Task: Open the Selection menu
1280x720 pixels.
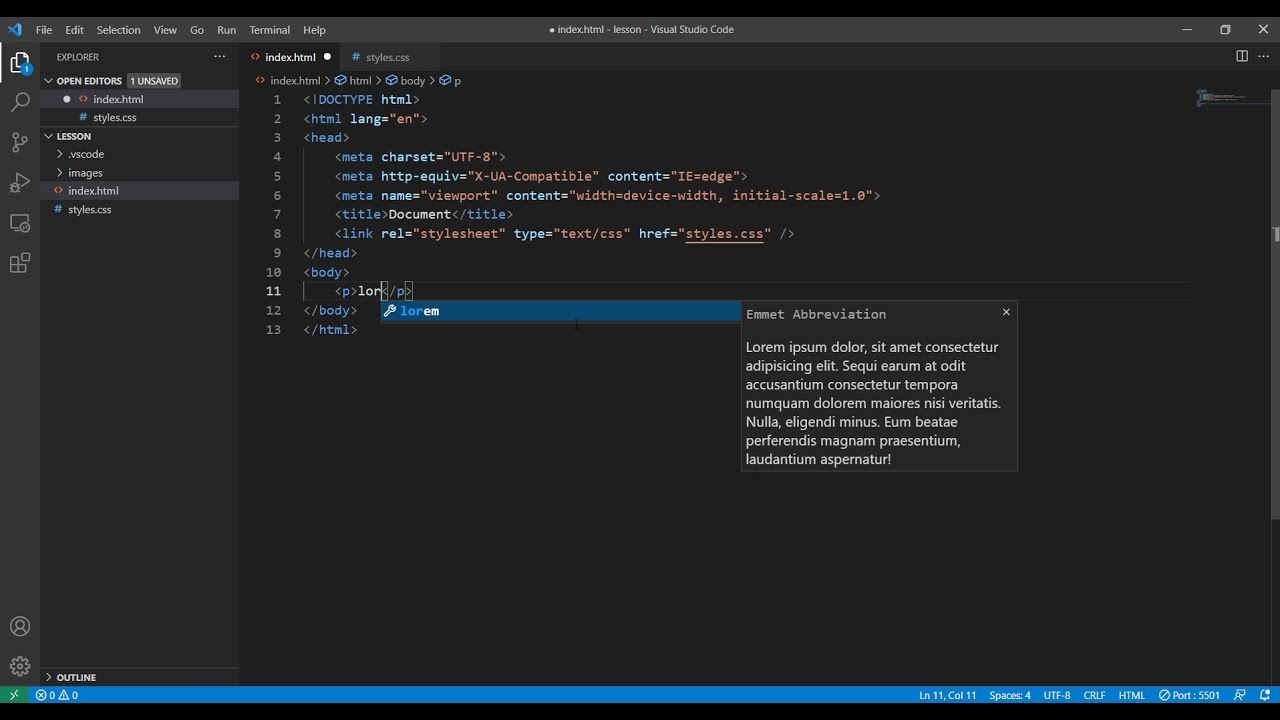Action: click(x=118, y=30)
